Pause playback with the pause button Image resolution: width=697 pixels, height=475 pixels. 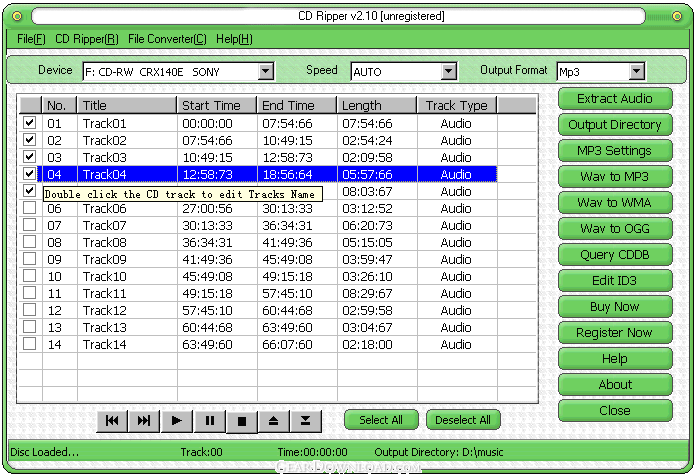(209, 421)
